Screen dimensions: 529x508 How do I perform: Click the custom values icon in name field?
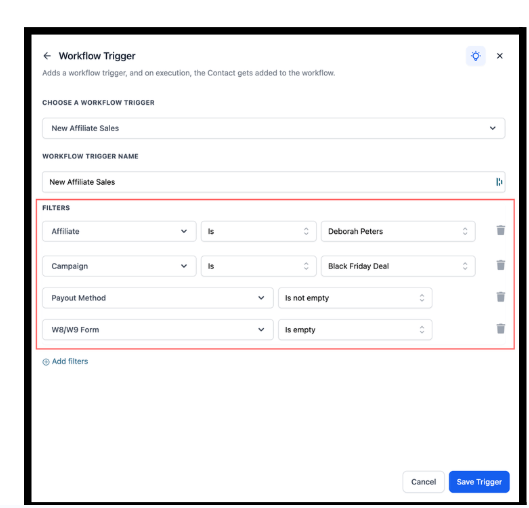(x=499, y=182)
